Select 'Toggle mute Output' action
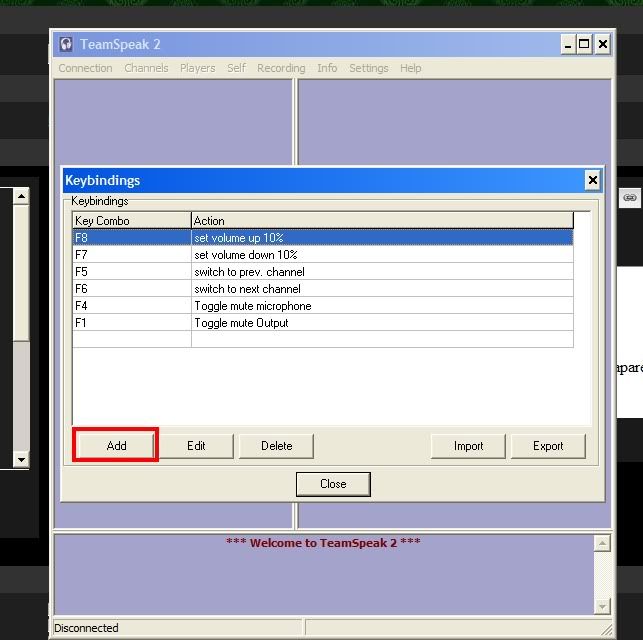 (382, 323)
